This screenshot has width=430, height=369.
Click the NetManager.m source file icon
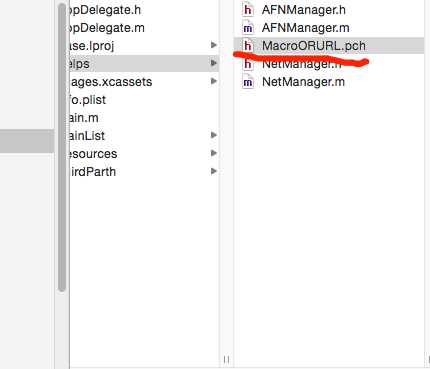point(247,82)
